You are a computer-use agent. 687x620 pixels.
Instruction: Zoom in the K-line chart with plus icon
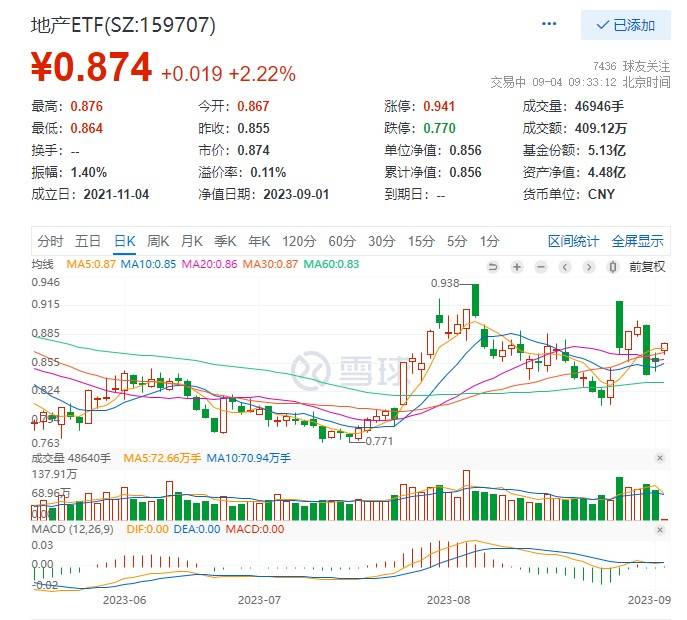pos(516,266)
